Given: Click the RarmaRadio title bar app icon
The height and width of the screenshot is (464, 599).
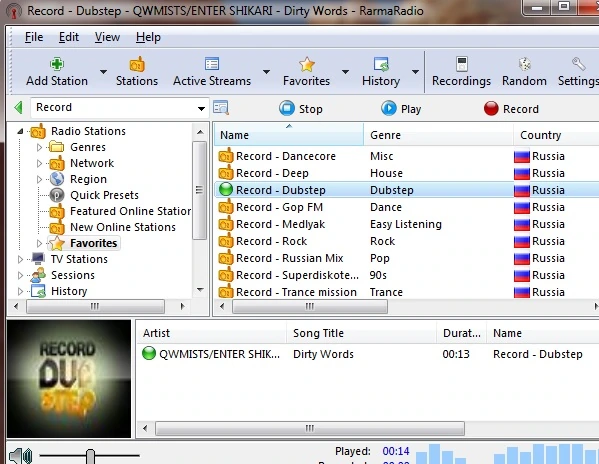Looking at the screenshot, I should 14,11.
